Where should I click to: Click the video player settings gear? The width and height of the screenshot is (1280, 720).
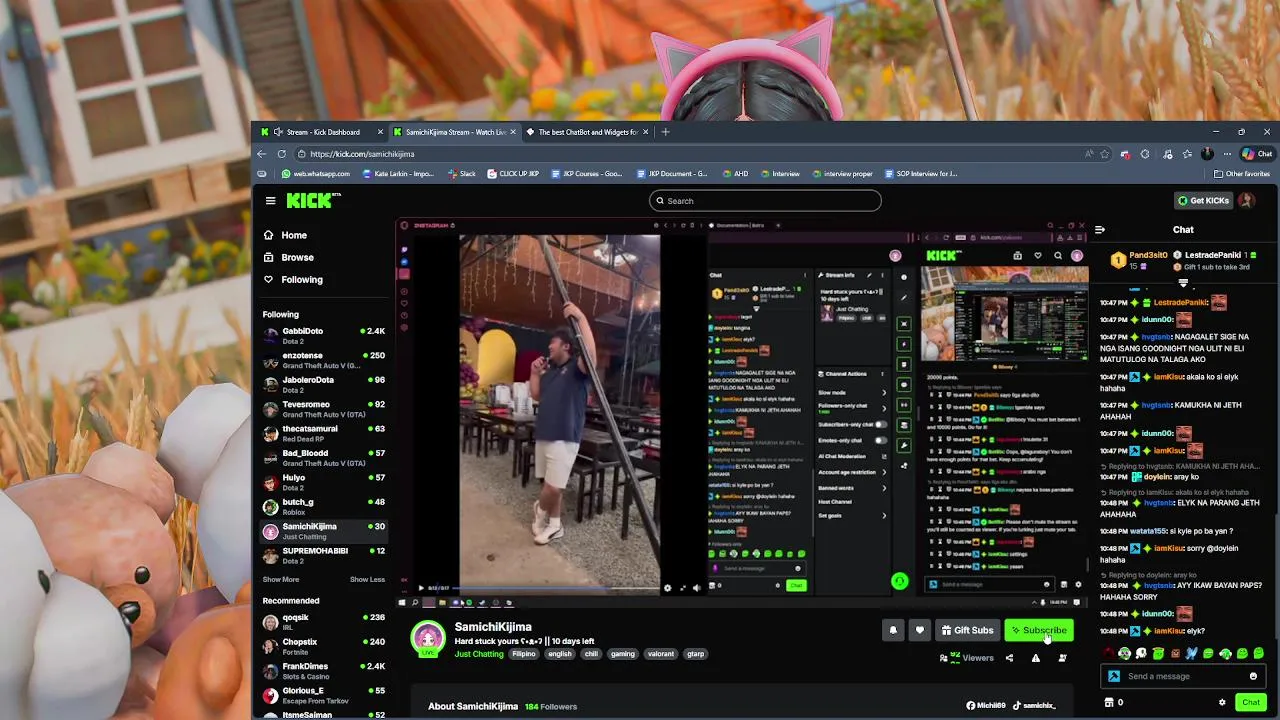667,588
